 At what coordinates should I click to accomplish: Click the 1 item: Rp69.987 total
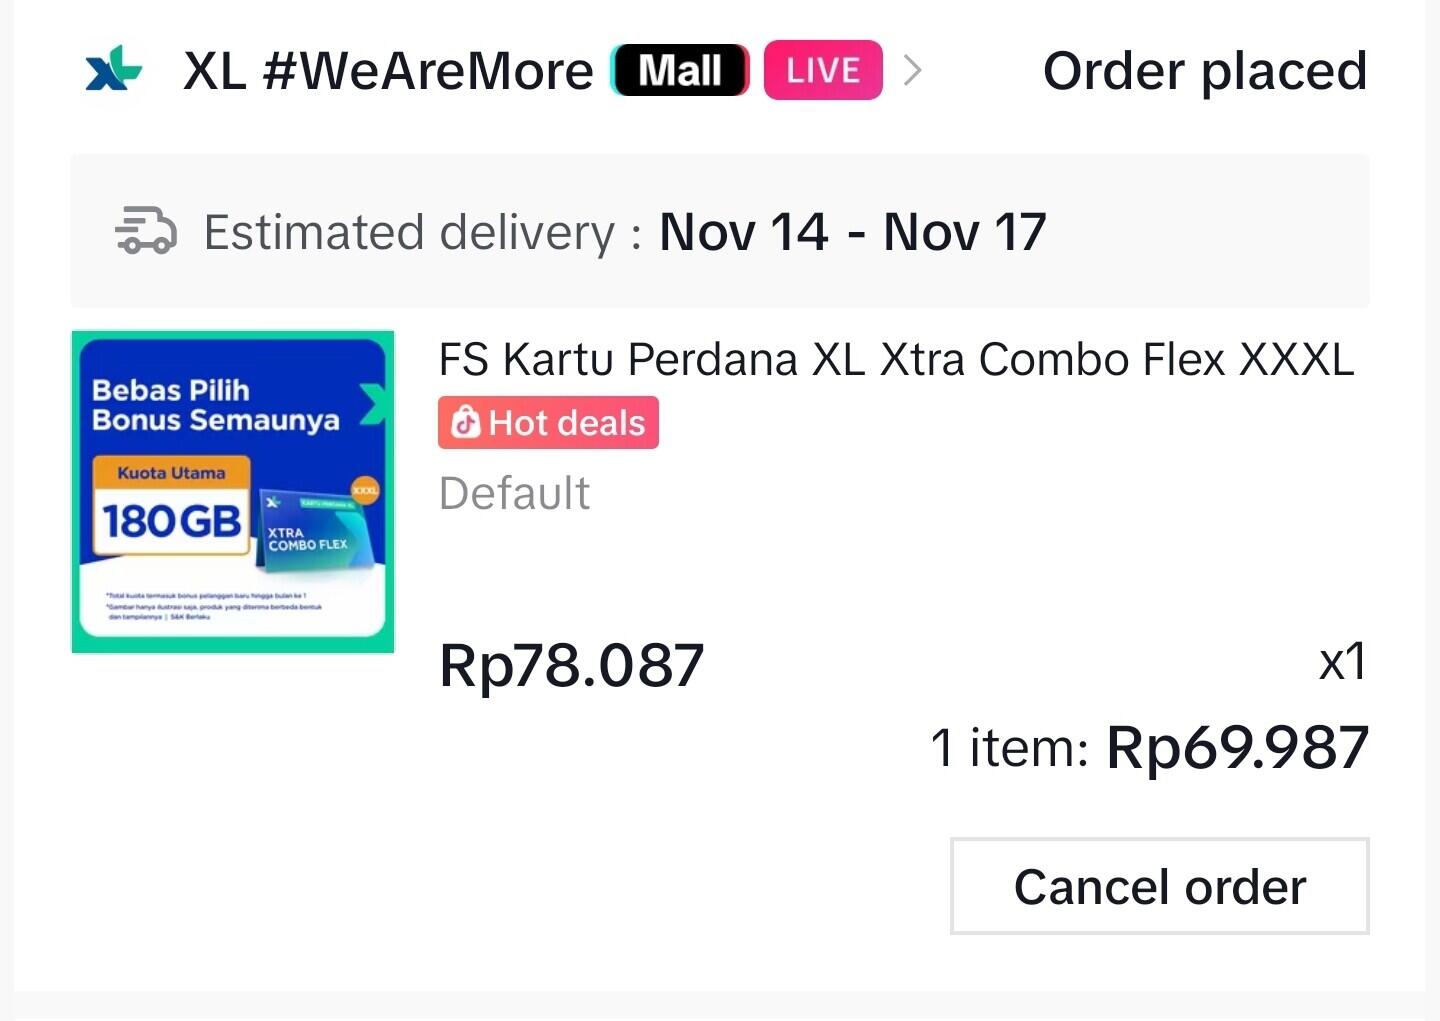(1150, 746)
